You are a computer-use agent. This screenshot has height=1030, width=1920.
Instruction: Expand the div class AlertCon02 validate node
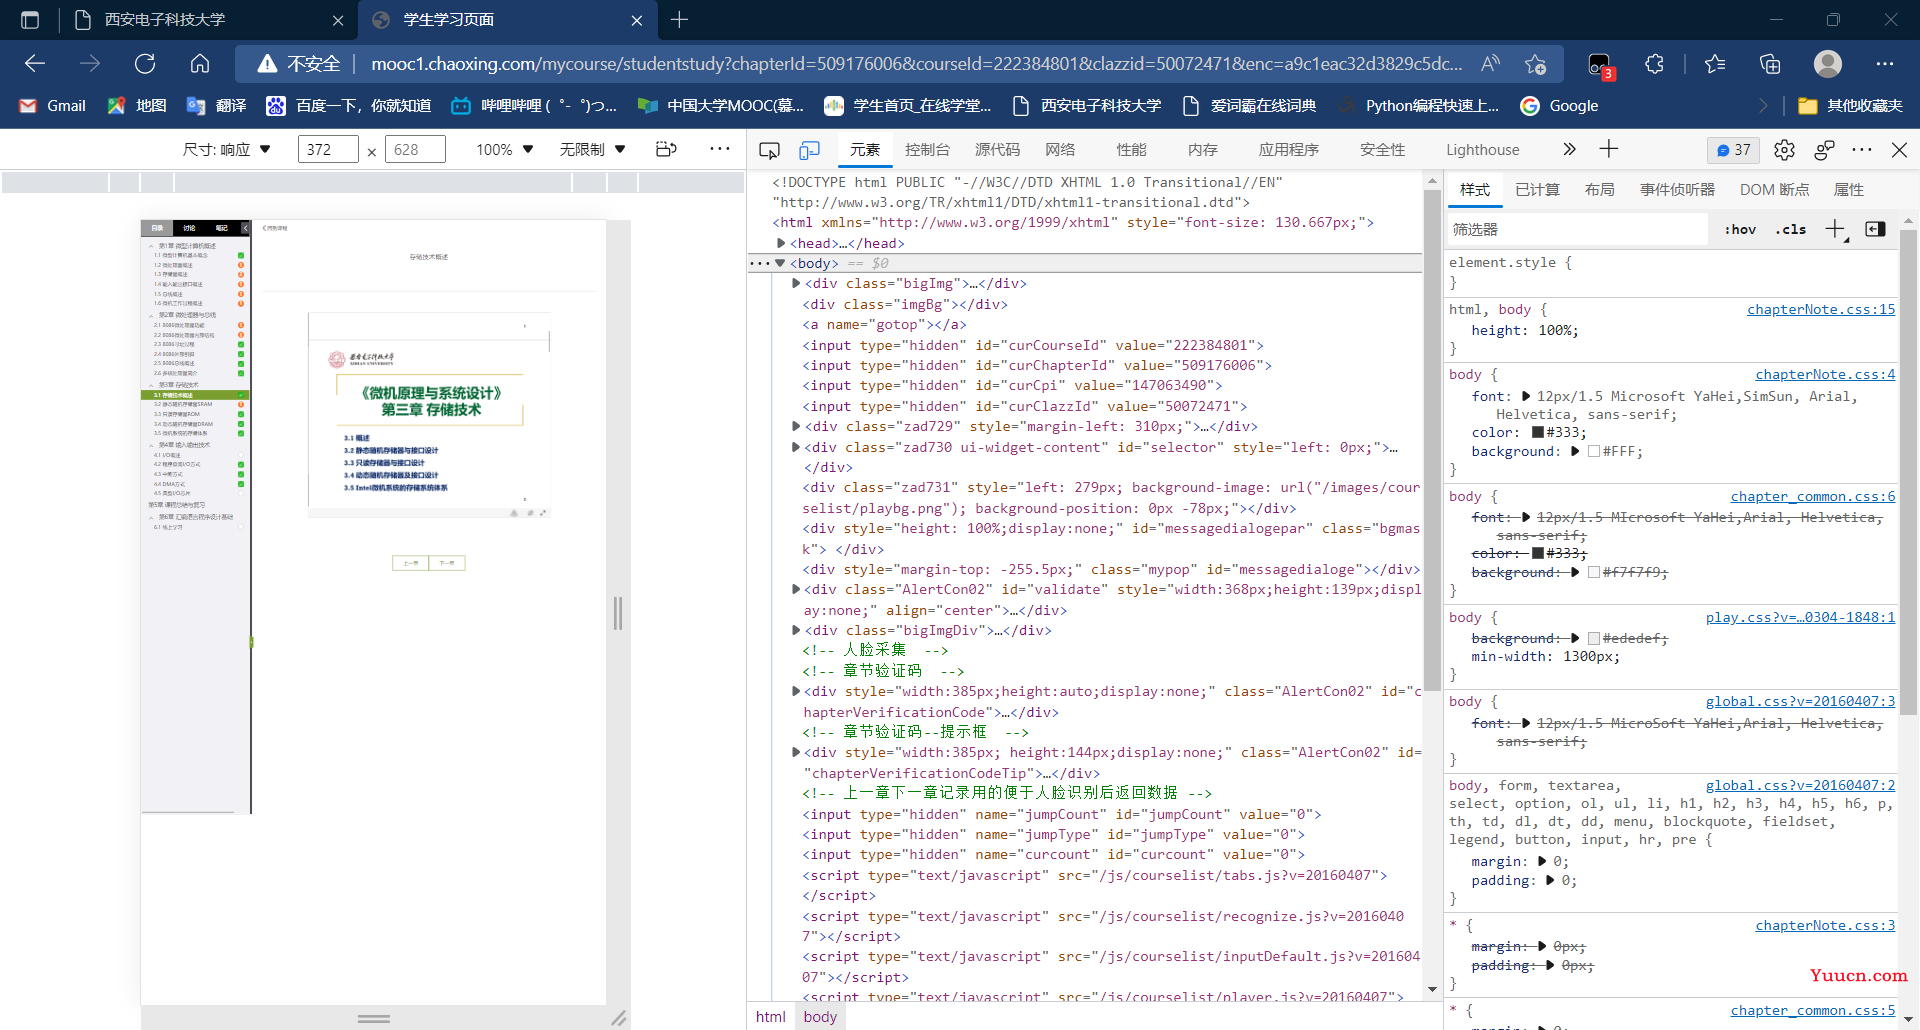point(796,589)
